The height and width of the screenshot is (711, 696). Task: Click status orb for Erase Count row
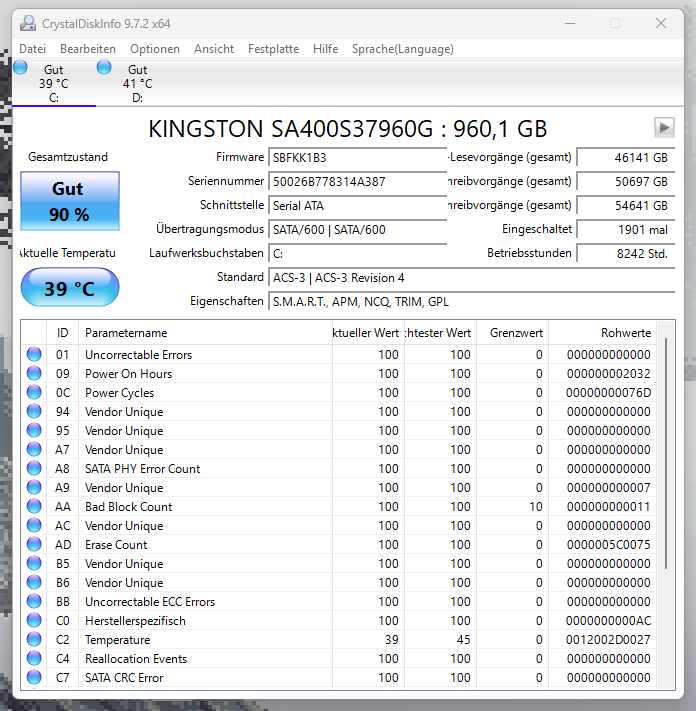pos(34,544)
